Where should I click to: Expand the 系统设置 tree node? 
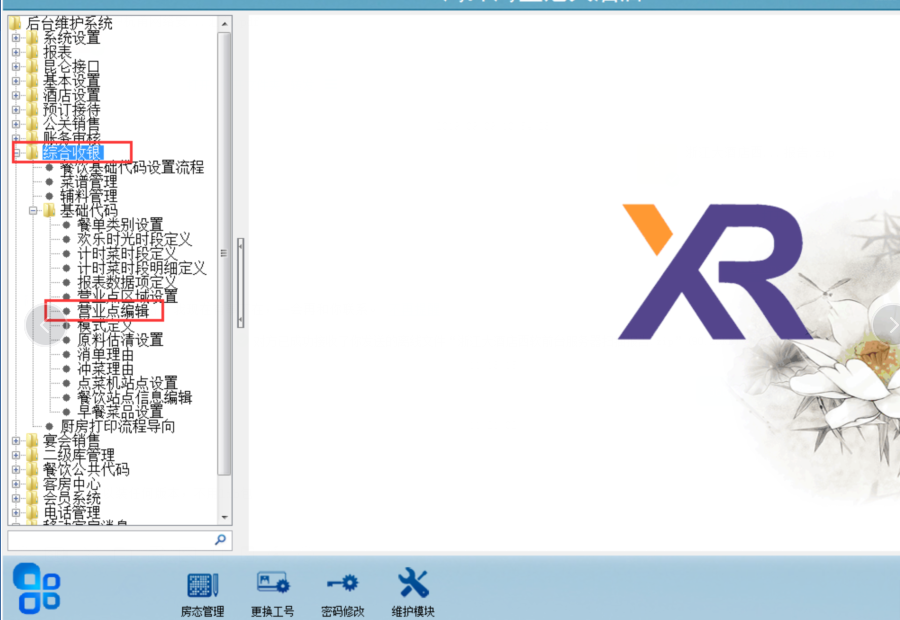pos(16,38)
